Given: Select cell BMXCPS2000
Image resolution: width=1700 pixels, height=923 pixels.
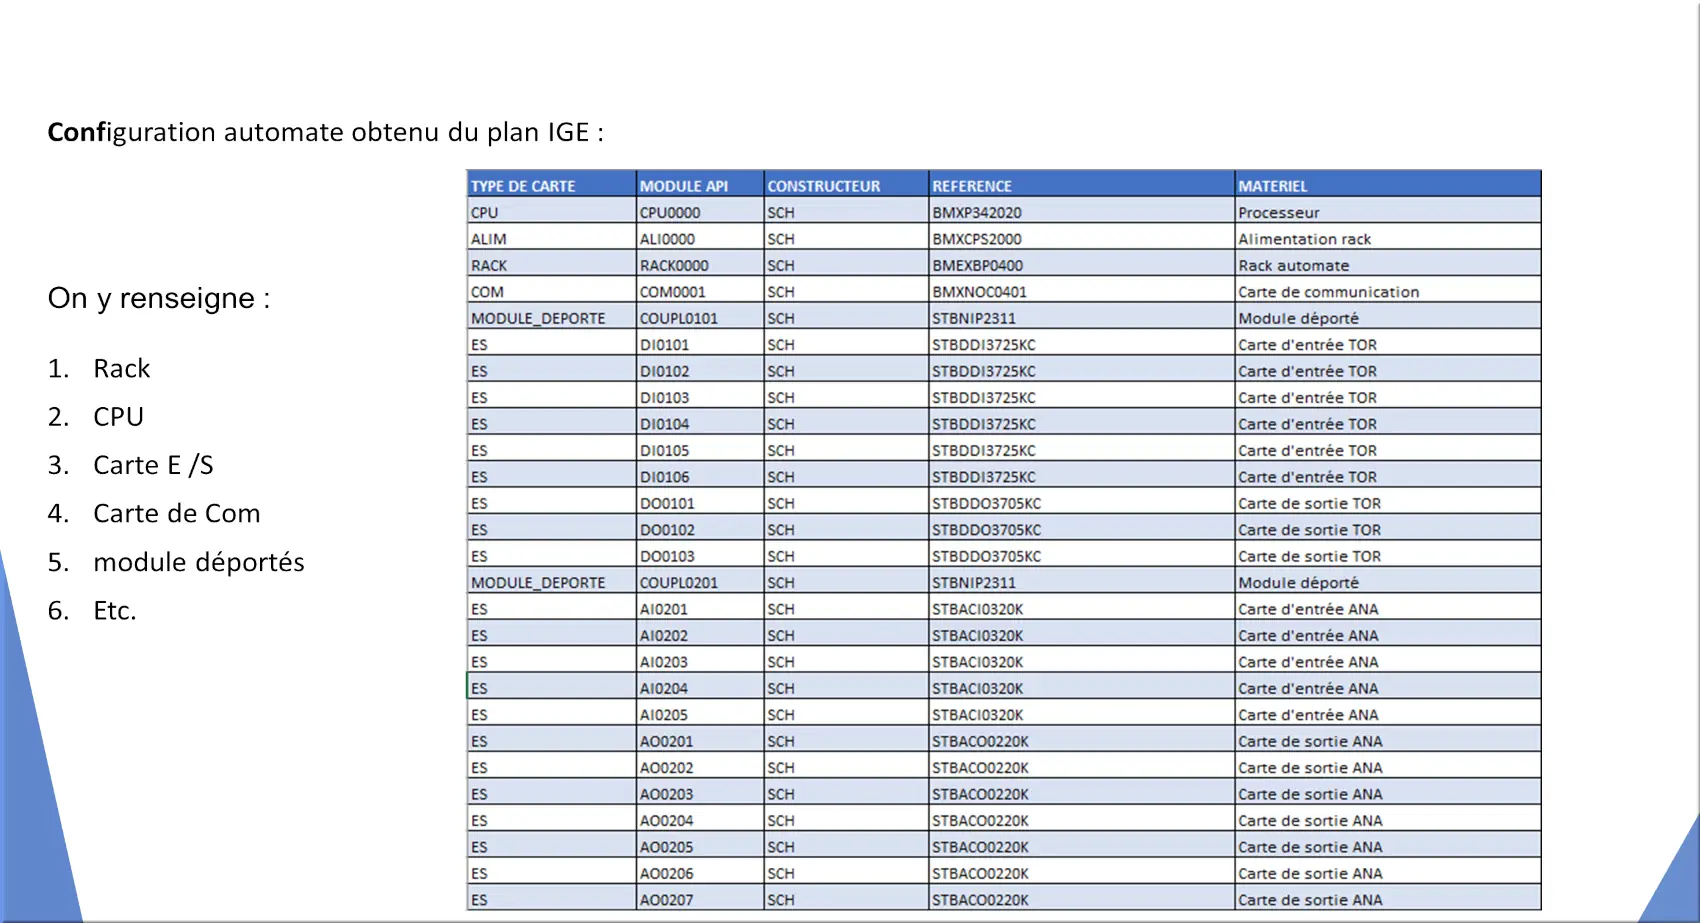Looking at the screenshot, I should point(1082,239).
